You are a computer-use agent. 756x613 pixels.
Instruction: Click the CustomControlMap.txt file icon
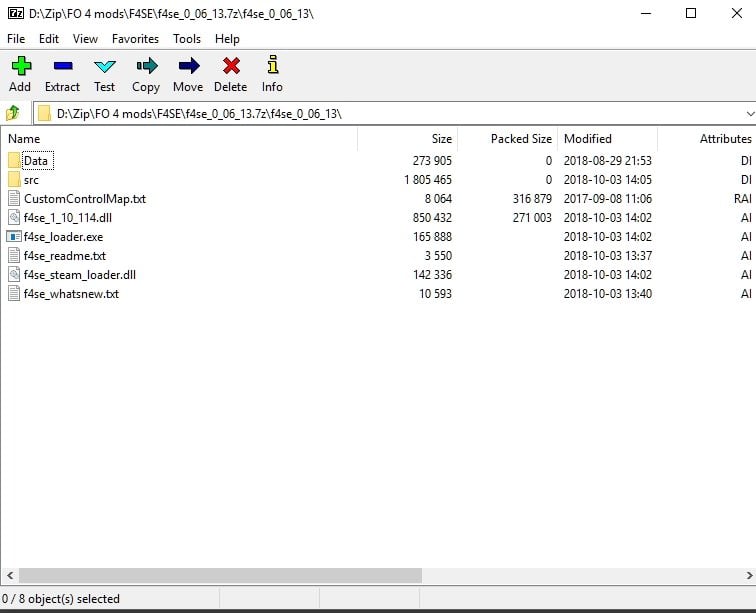[x=14, y=198]
